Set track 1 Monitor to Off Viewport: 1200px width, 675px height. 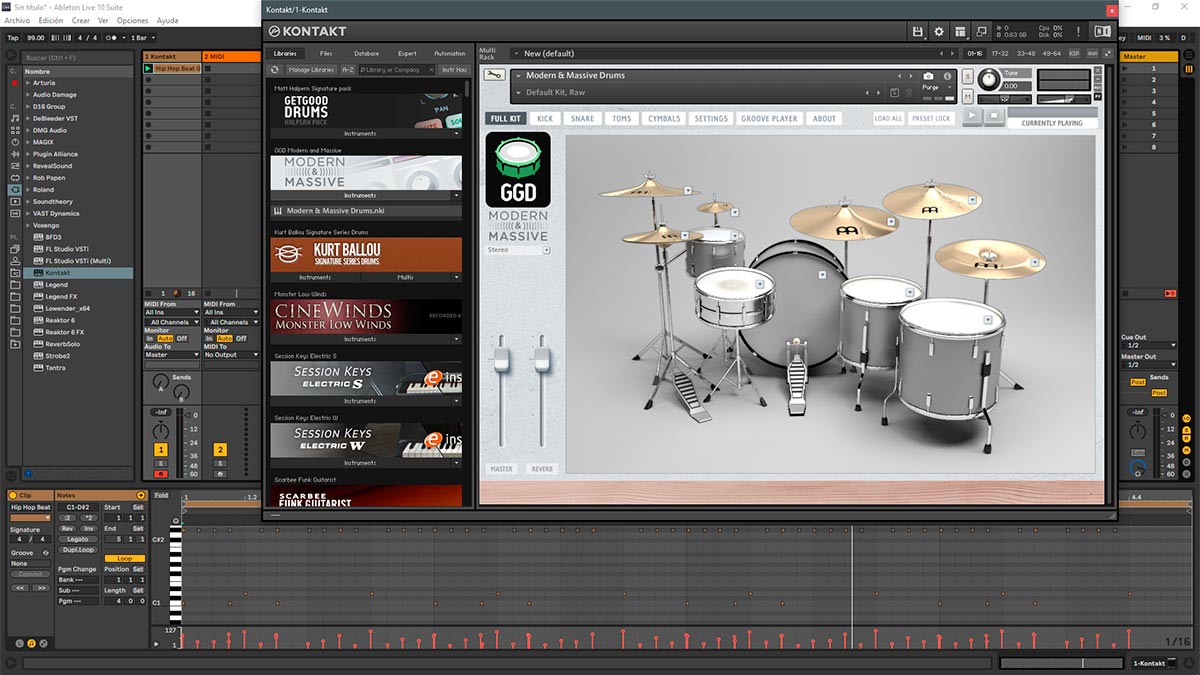pos(182,338)
